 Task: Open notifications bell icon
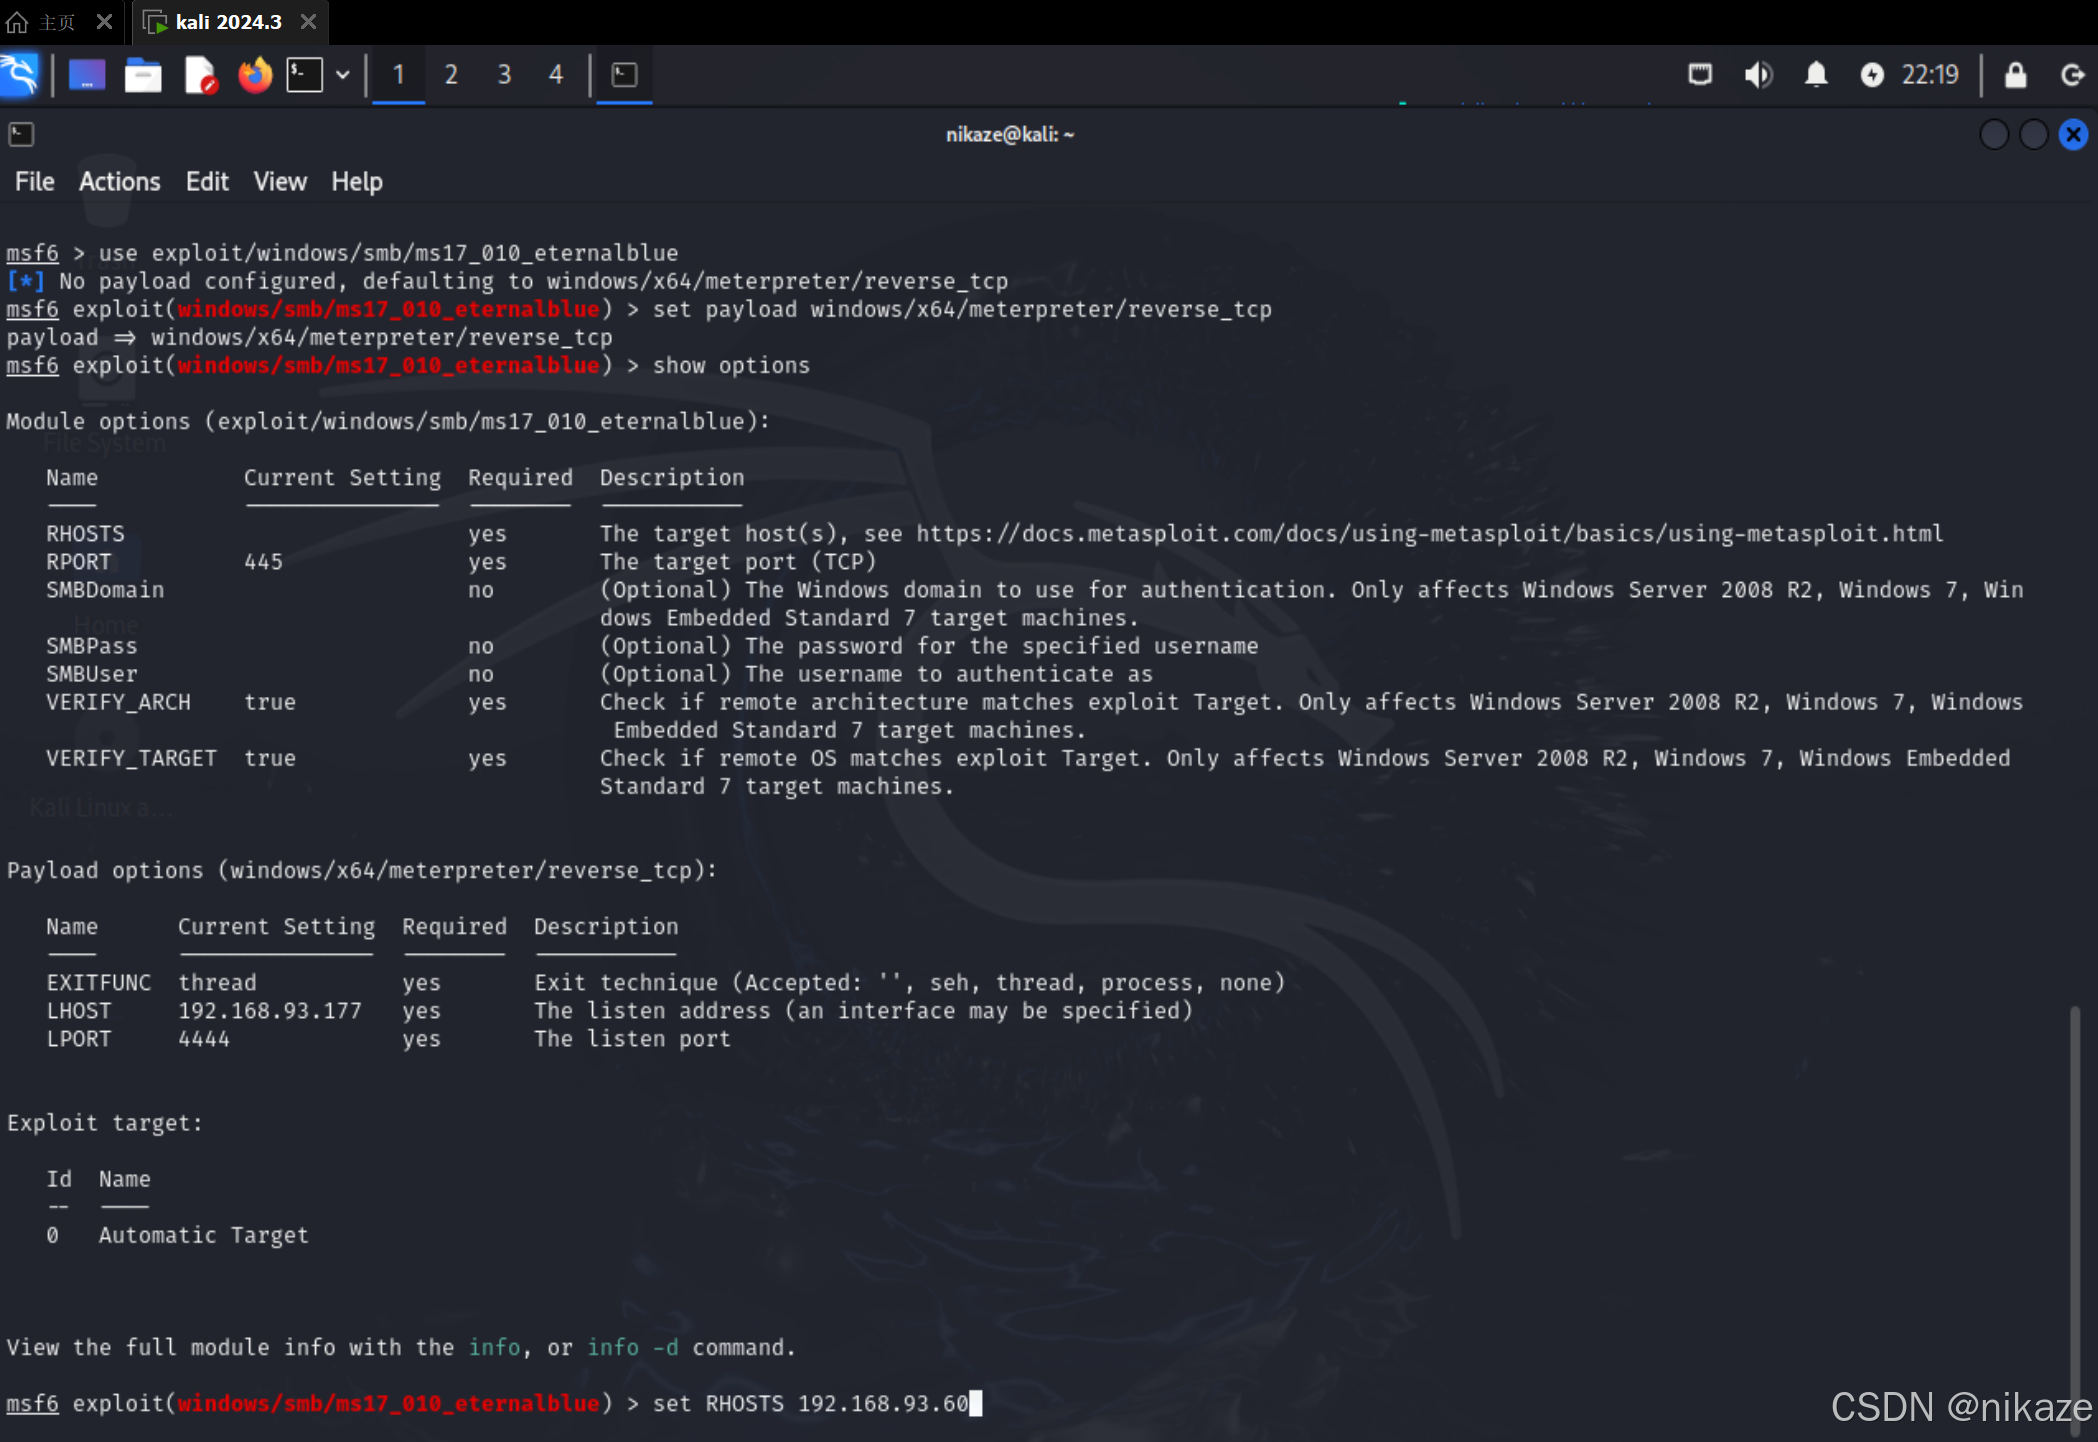tap(1816, 75)
